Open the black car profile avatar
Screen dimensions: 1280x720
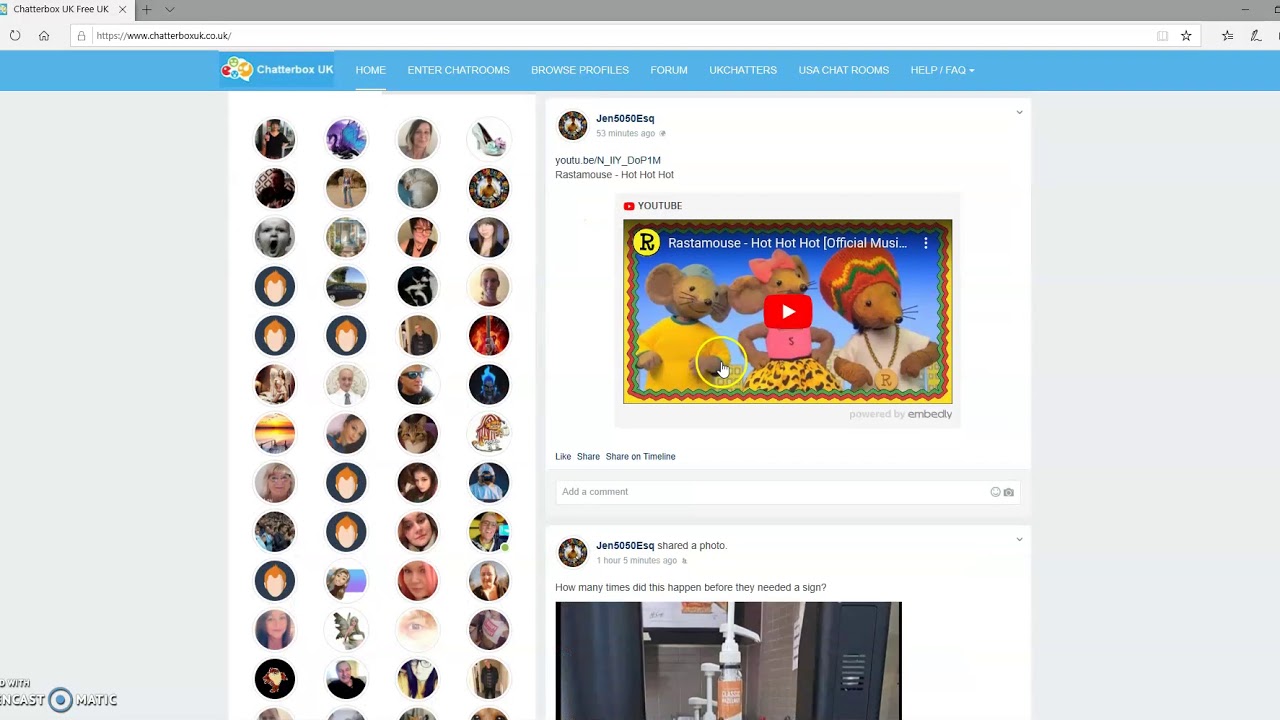[x=346, y=286]
